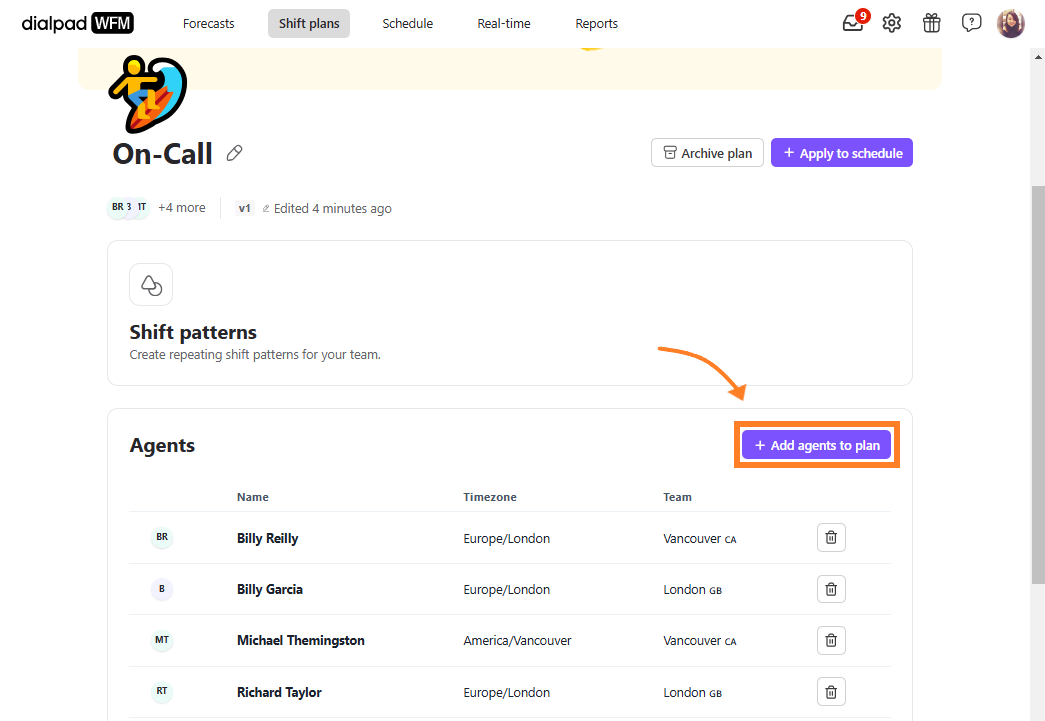Click Apply to schedule button
The image size is (1045, 721).
842,153
